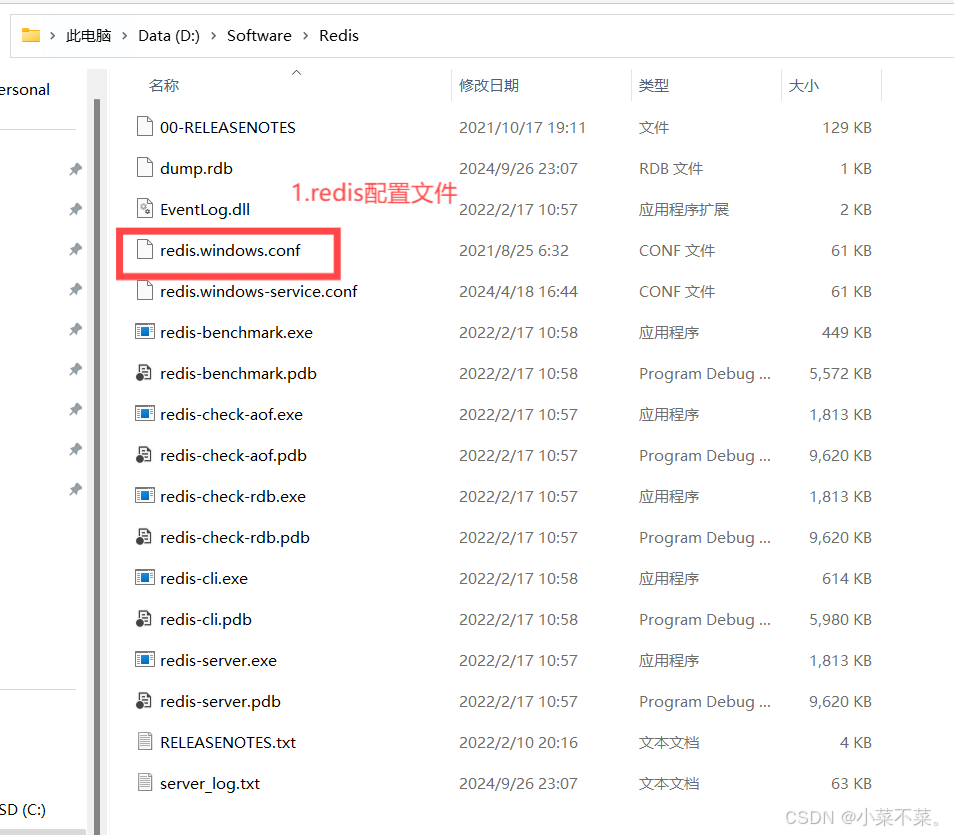The image size is (954, 835).
Task: Click the Redis breadcrumb segment
Action: (339, 36)
